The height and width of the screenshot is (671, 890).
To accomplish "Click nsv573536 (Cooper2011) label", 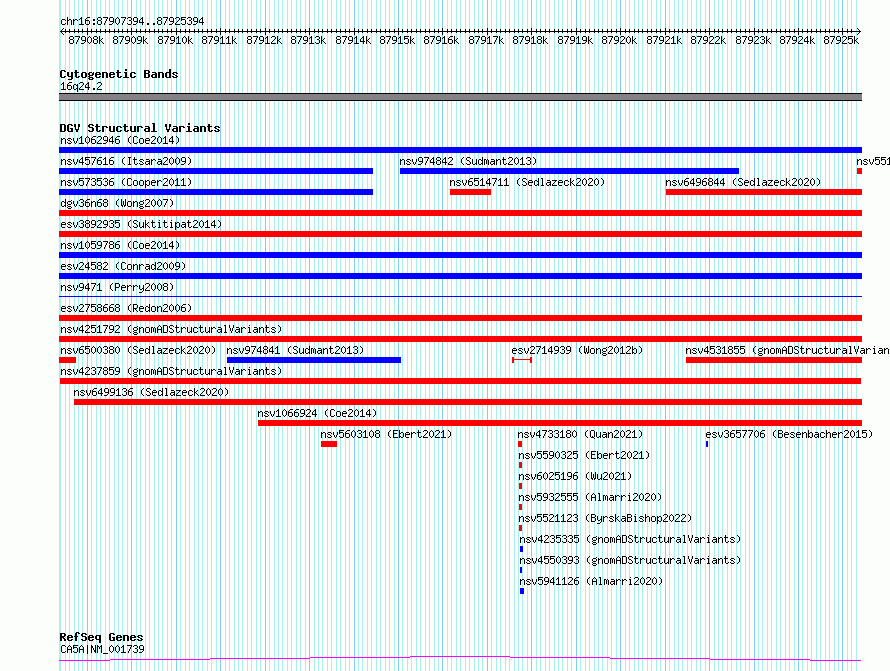I will tap(126, 182).
